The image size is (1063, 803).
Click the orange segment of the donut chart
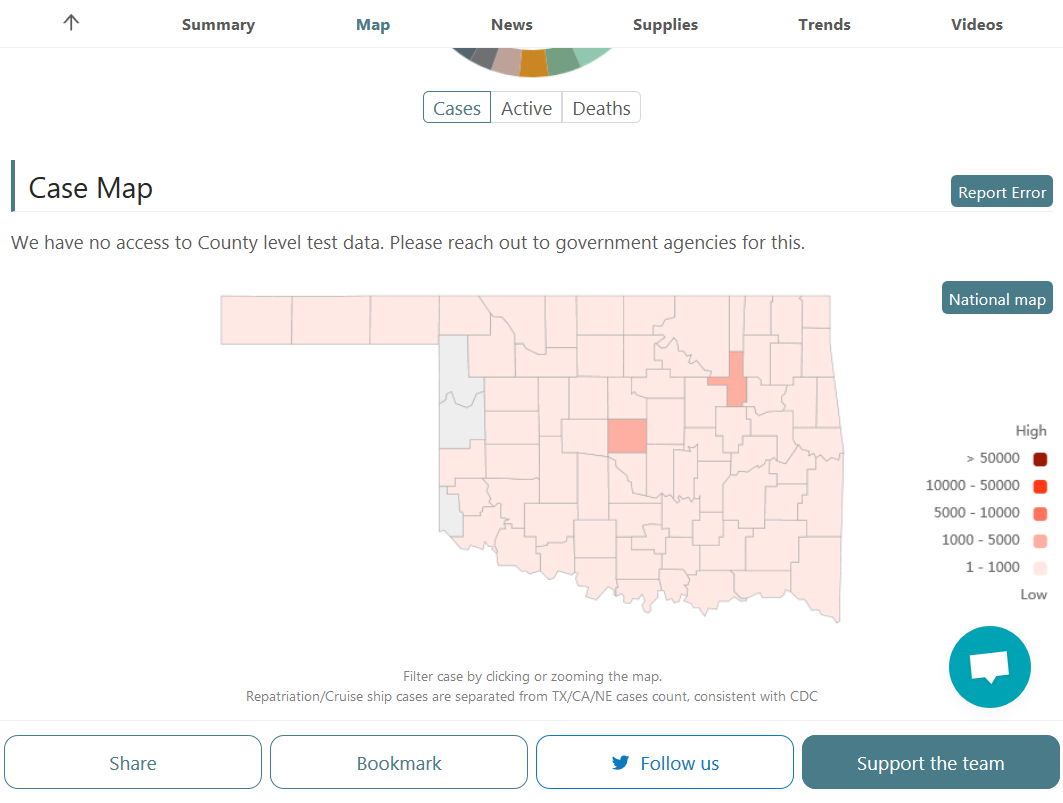pos(534,64)
